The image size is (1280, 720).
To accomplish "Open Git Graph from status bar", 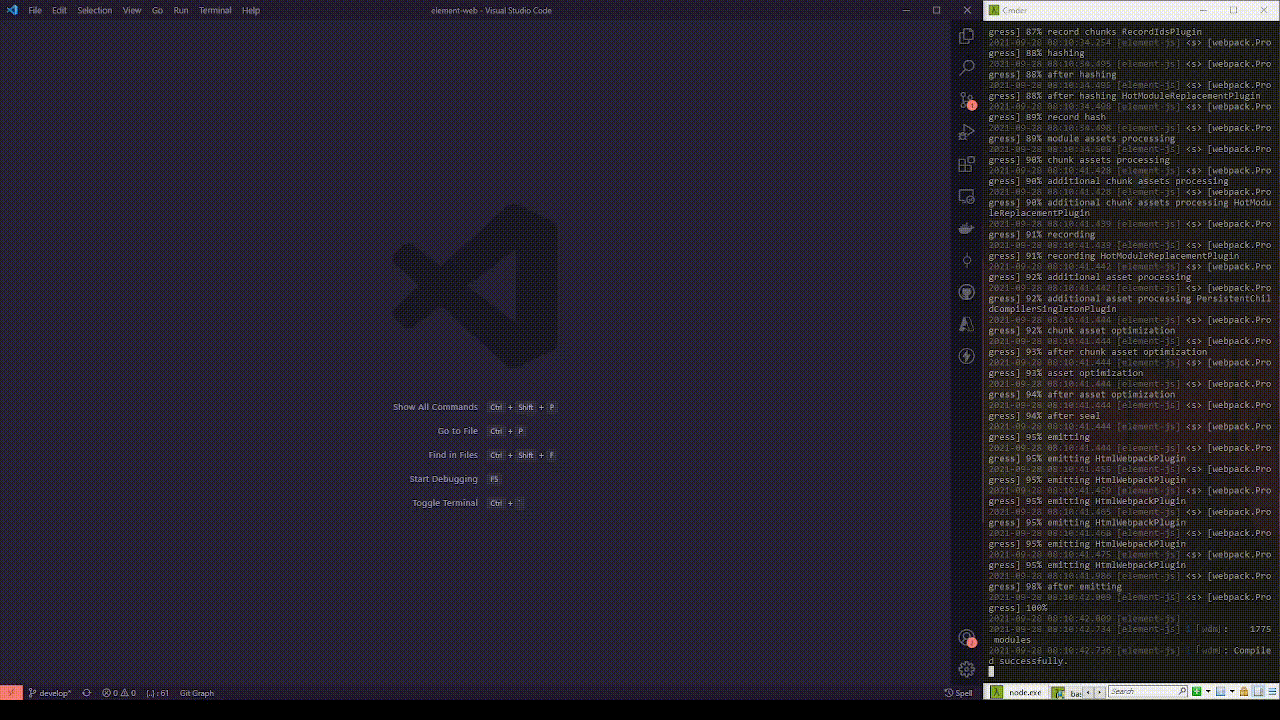I will click(x=197, y=692).
